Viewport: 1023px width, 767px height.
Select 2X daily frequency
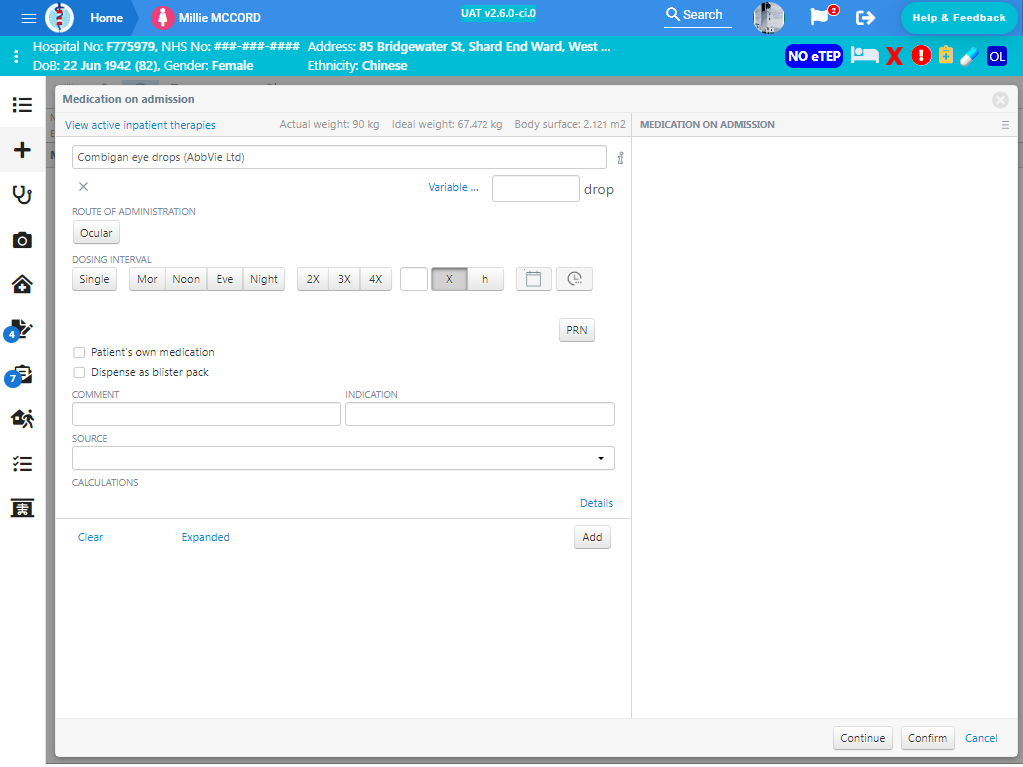click(x=313, y=279)
